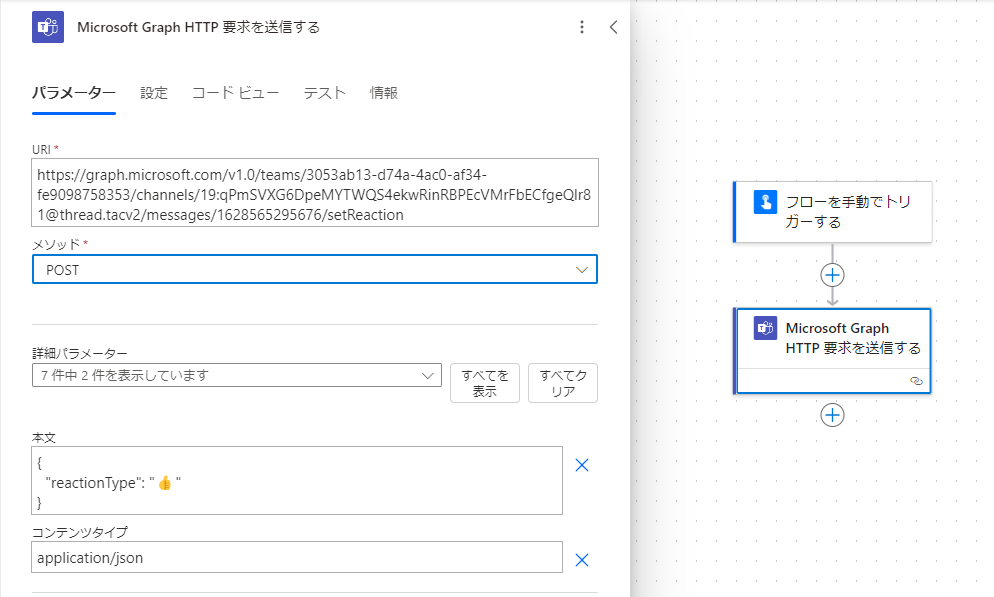The image size is (994, 597).
Task: Click the Teams icon on action card
Action: (765, 328)
